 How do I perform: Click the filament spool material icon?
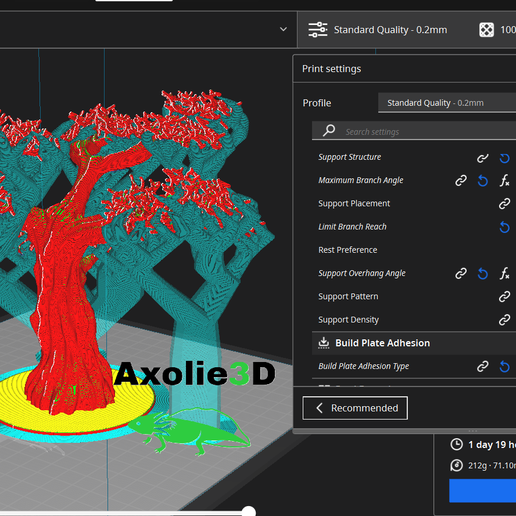pyautogui.click(x=456, y=465)
